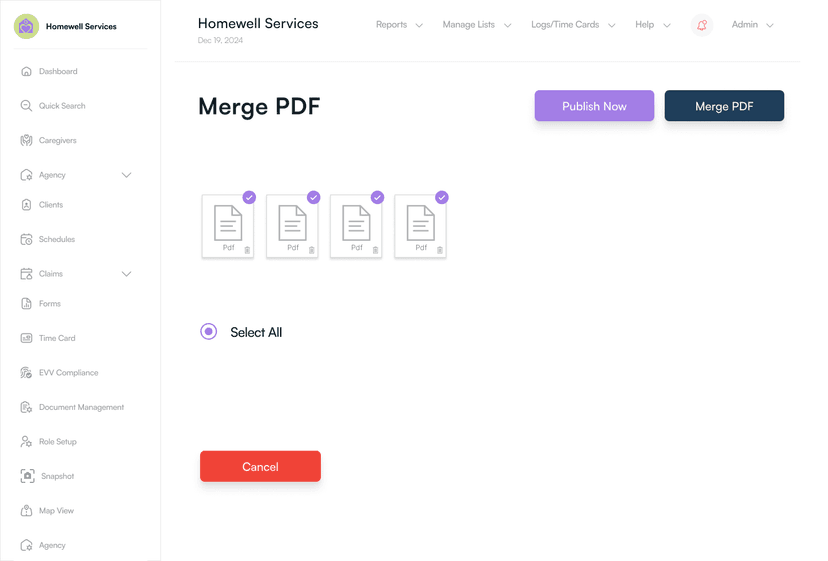
Task: Deselect the fourth PDF's checkmark
Action: coord(441,198)
